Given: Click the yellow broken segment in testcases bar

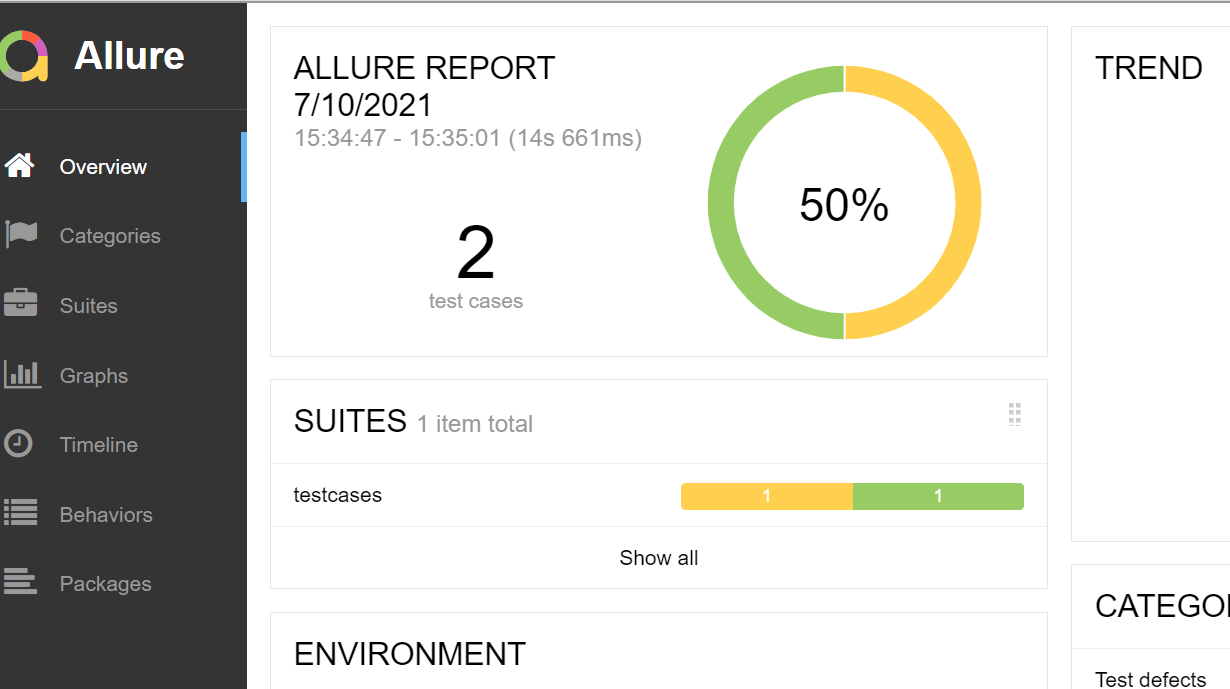Looking at the screenshot, I should 766,496.
